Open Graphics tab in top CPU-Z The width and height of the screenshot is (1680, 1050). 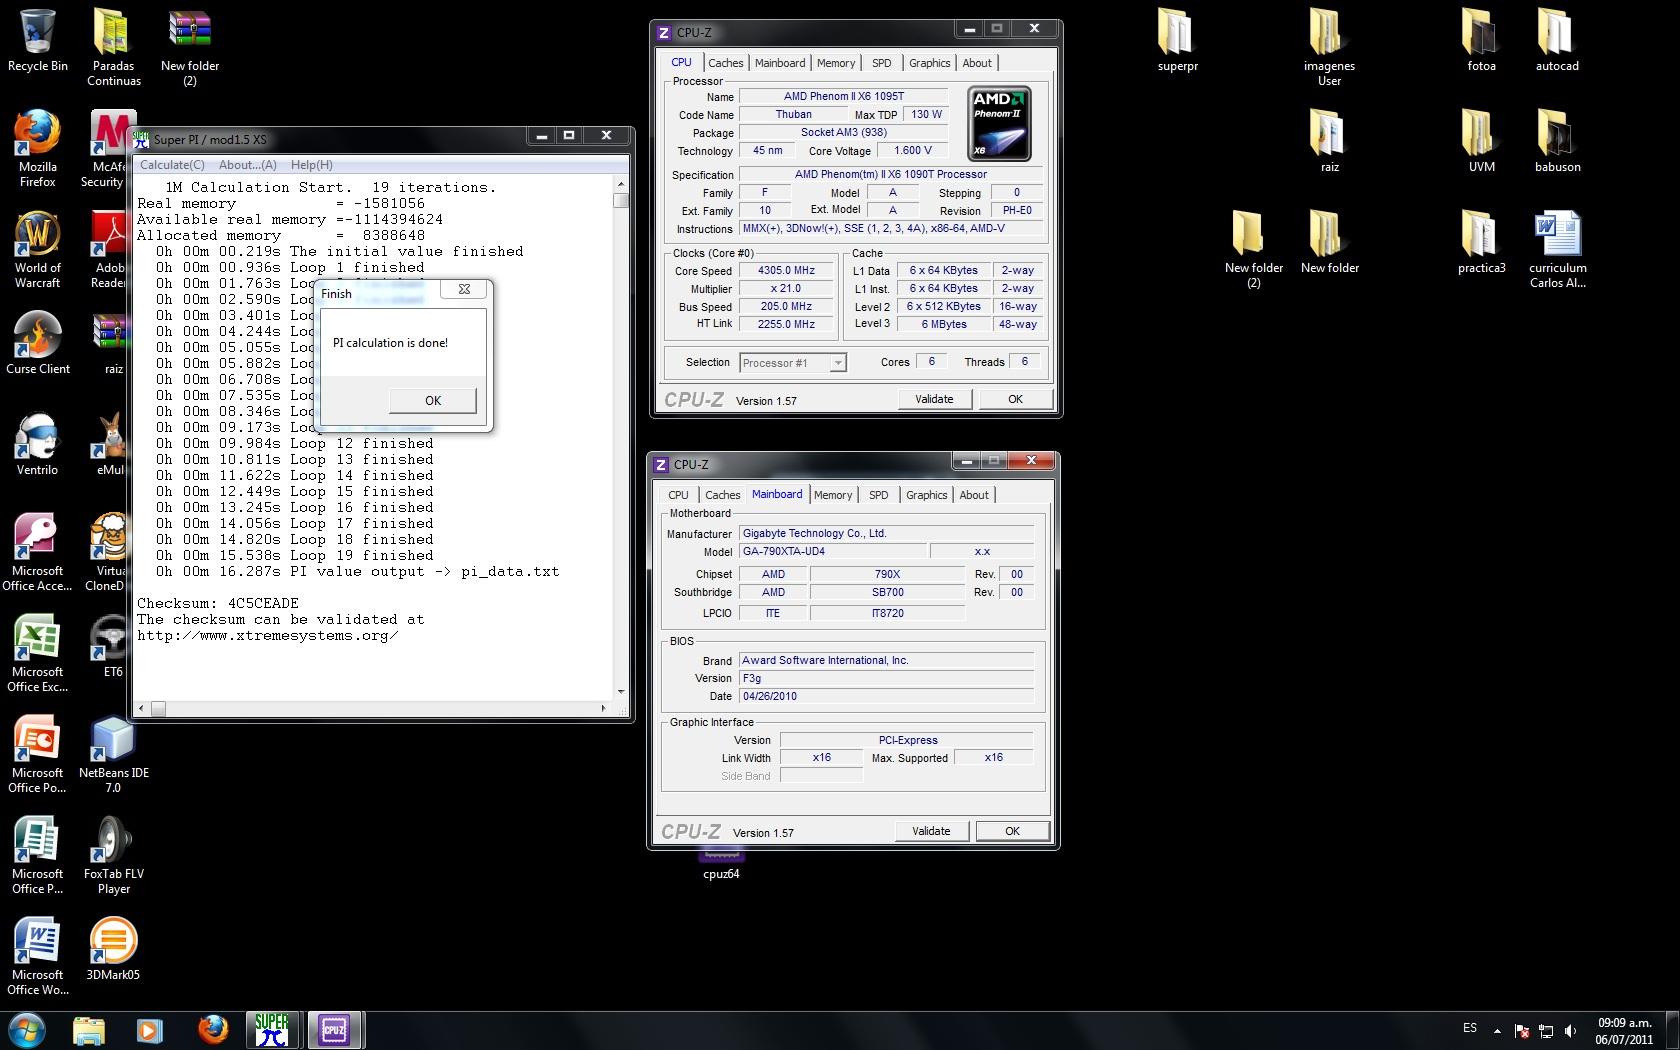click(929, 63)
